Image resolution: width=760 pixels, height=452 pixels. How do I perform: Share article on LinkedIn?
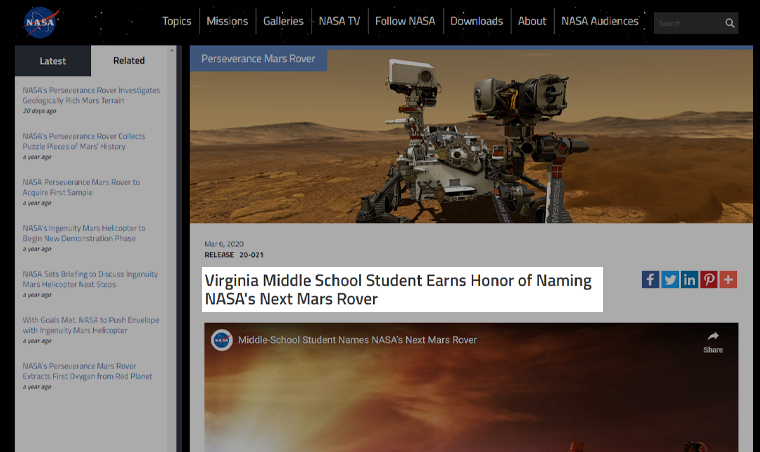(689, 280)
